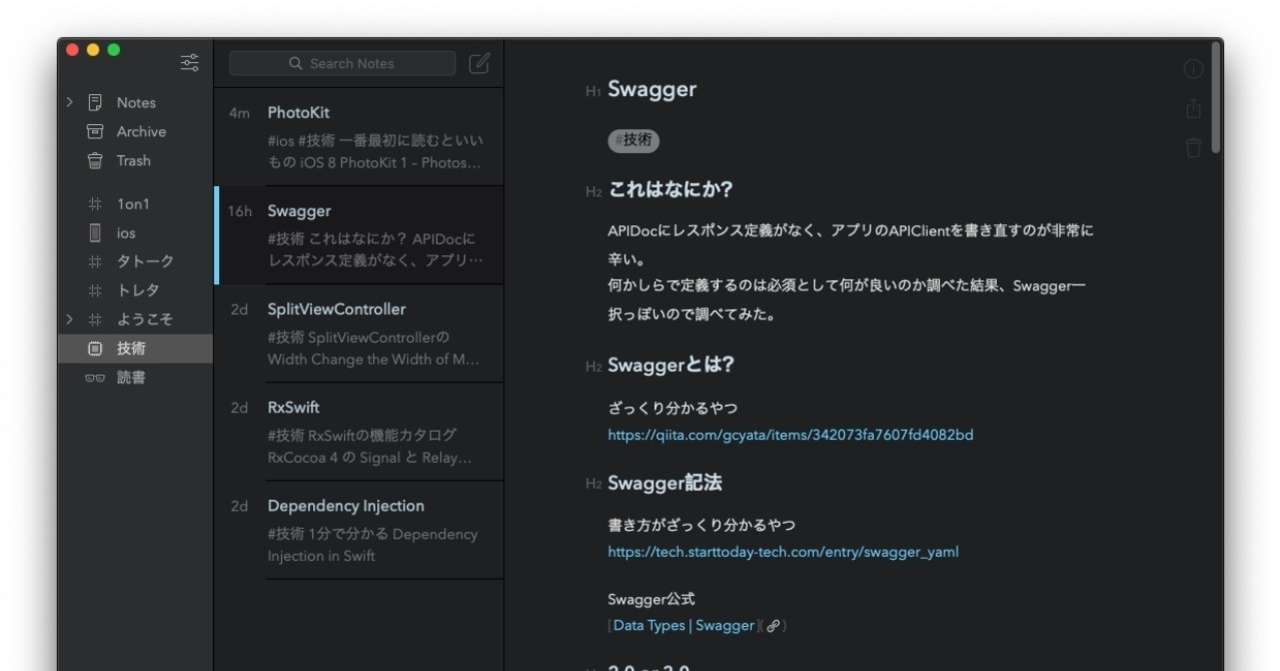Open the note info icon

click(1193, 69)
